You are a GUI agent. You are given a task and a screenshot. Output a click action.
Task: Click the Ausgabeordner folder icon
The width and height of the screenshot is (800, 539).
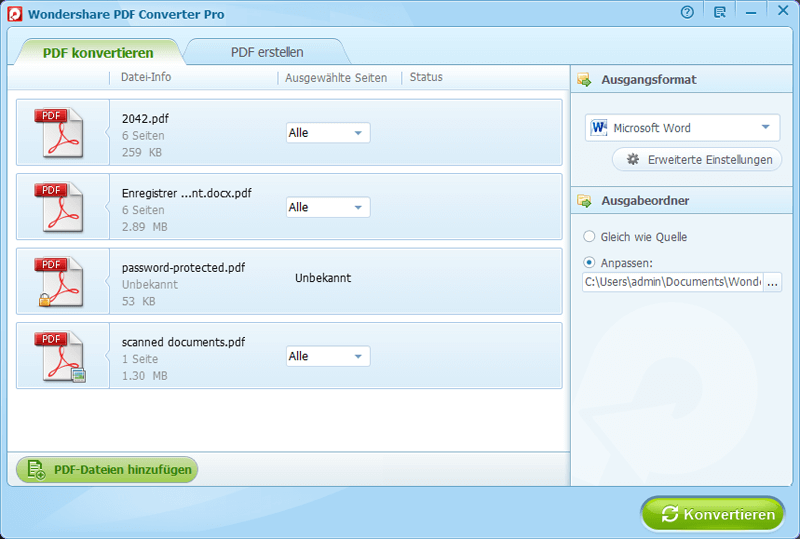click(584, 201)
